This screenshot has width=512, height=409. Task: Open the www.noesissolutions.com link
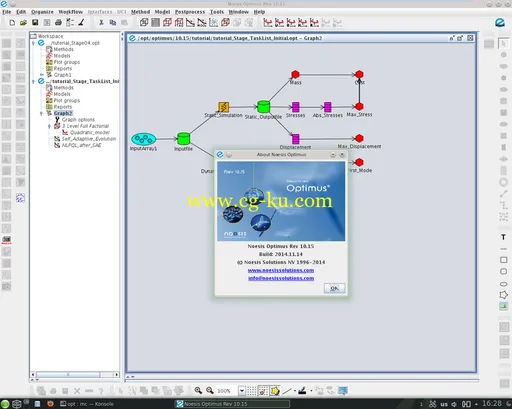[281, 270]
